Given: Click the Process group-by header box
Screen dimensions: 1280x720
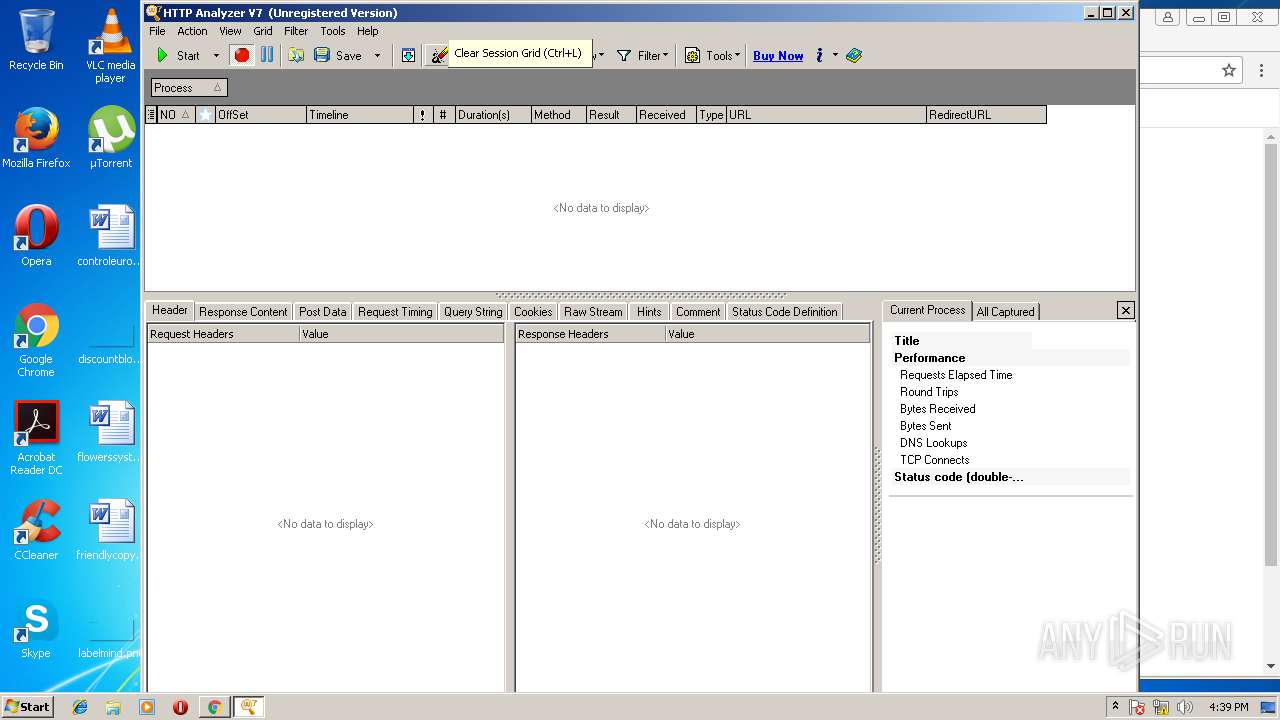Looking at the screenshot, I should pyautogui.click(x=189, y=88).
